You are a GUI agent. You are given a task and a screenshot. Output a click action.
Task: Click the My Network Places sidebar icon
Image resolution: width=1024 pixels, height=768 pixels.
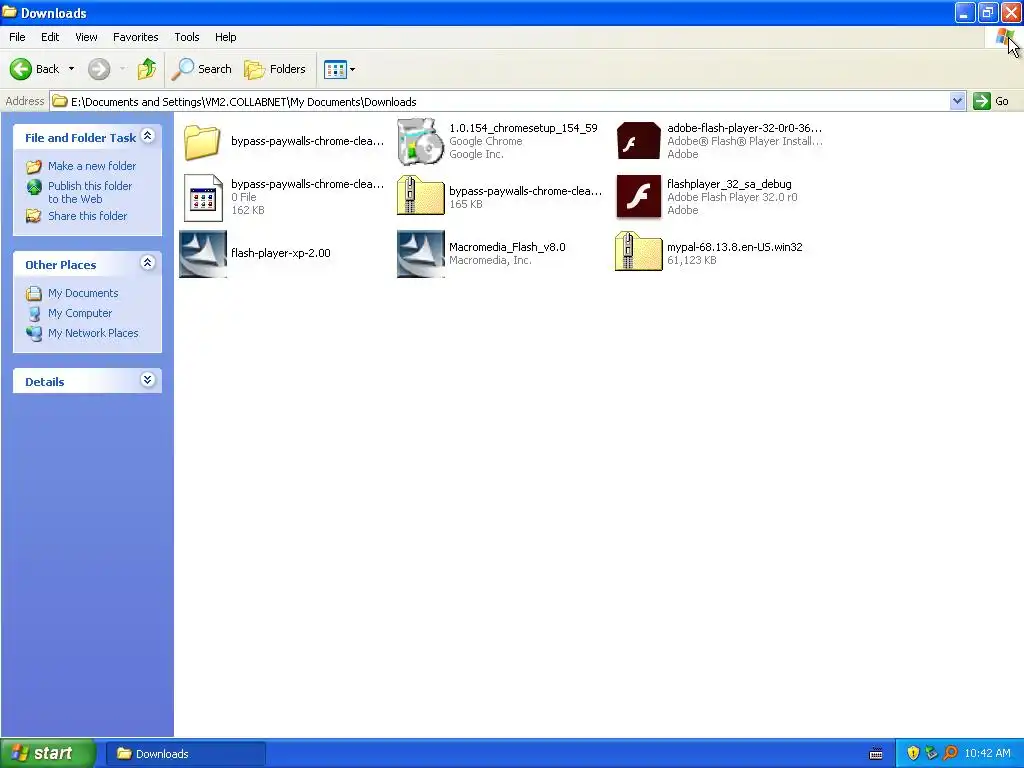click(x=34, y=333)
